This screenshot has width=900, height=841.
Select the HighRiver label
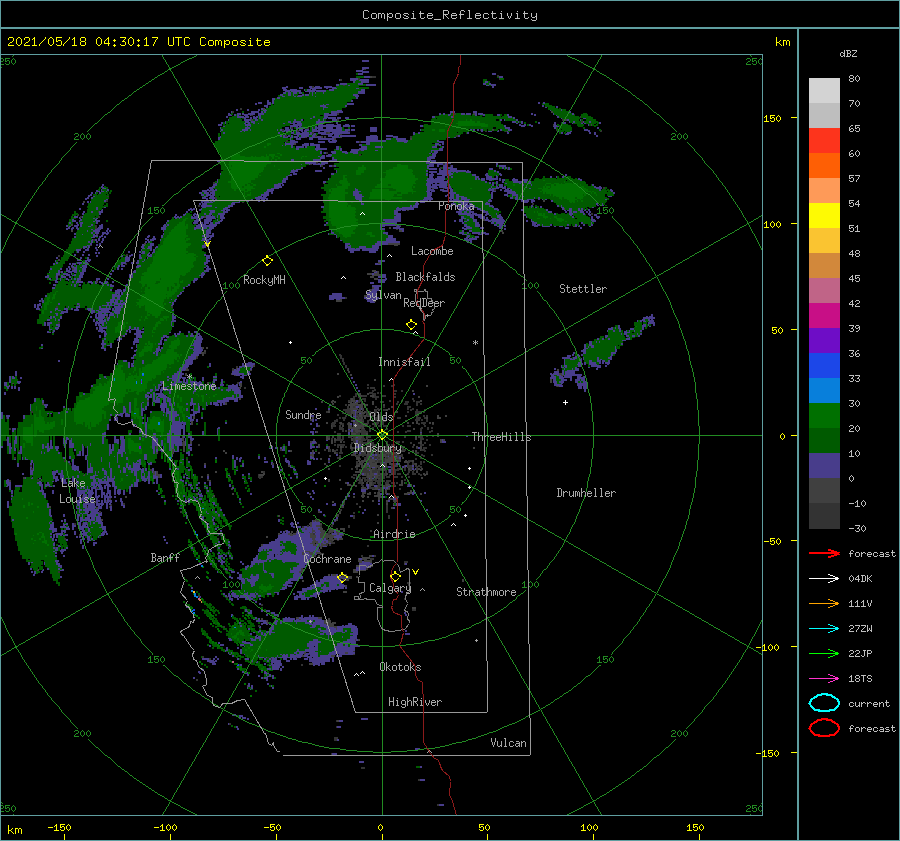click(x=415, y=702)
